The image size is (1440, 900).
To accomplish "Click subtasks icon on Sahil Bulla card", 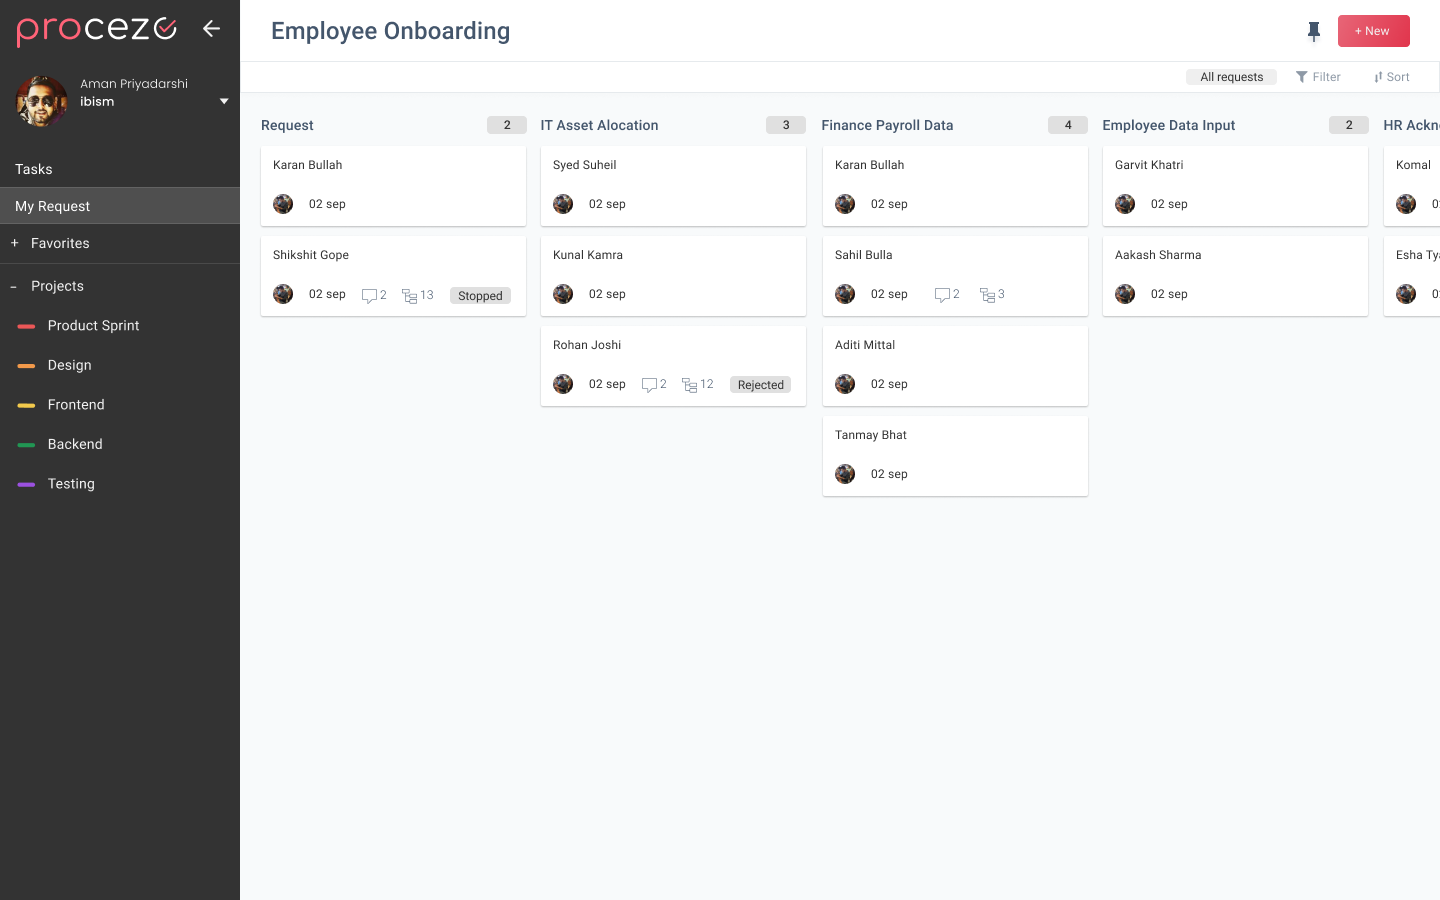I will (x=987, y=295).
